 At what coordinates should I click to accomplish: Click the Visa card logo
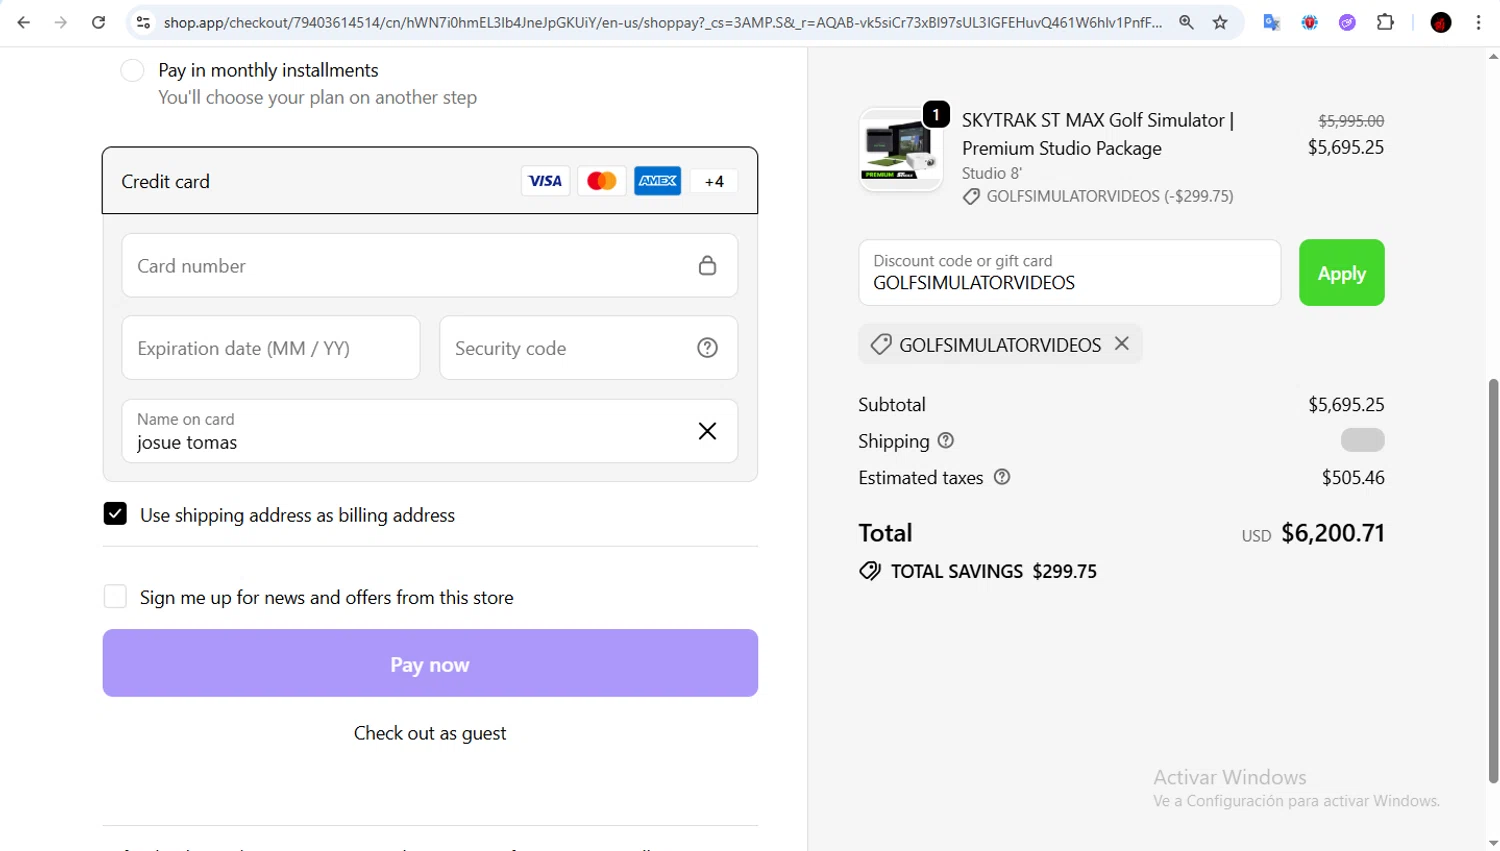545,181
